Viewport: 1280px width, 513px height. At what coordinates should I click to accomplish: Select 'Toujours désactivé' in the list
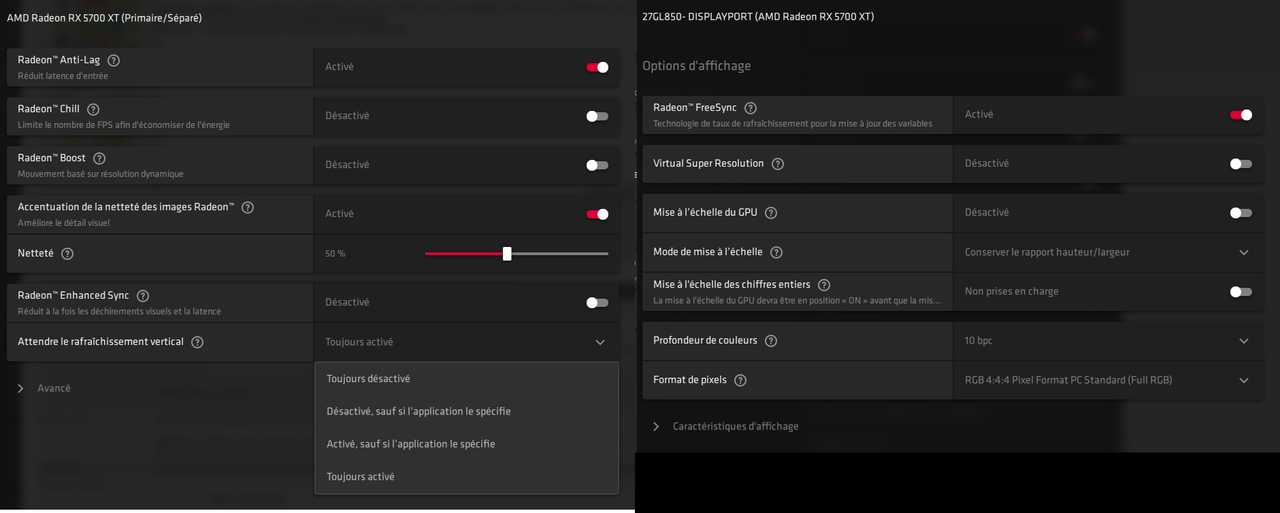tap(467, 379)
